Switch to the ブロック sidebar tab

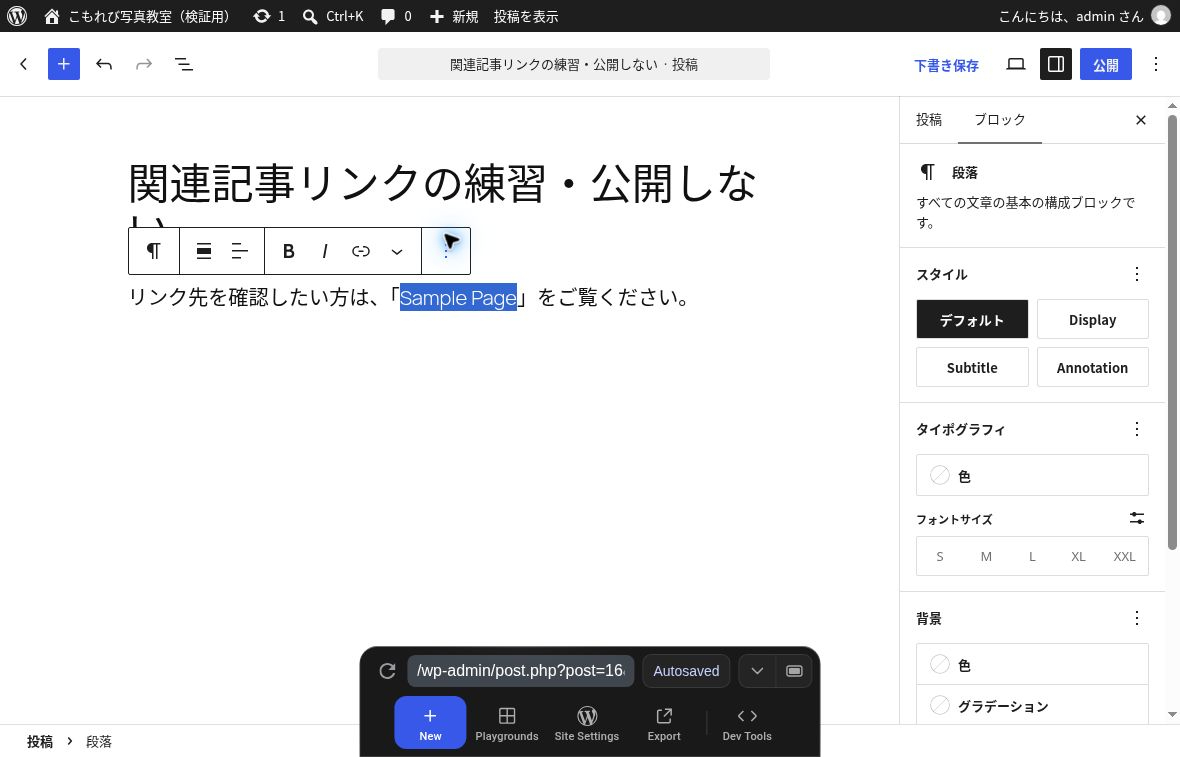999,120
